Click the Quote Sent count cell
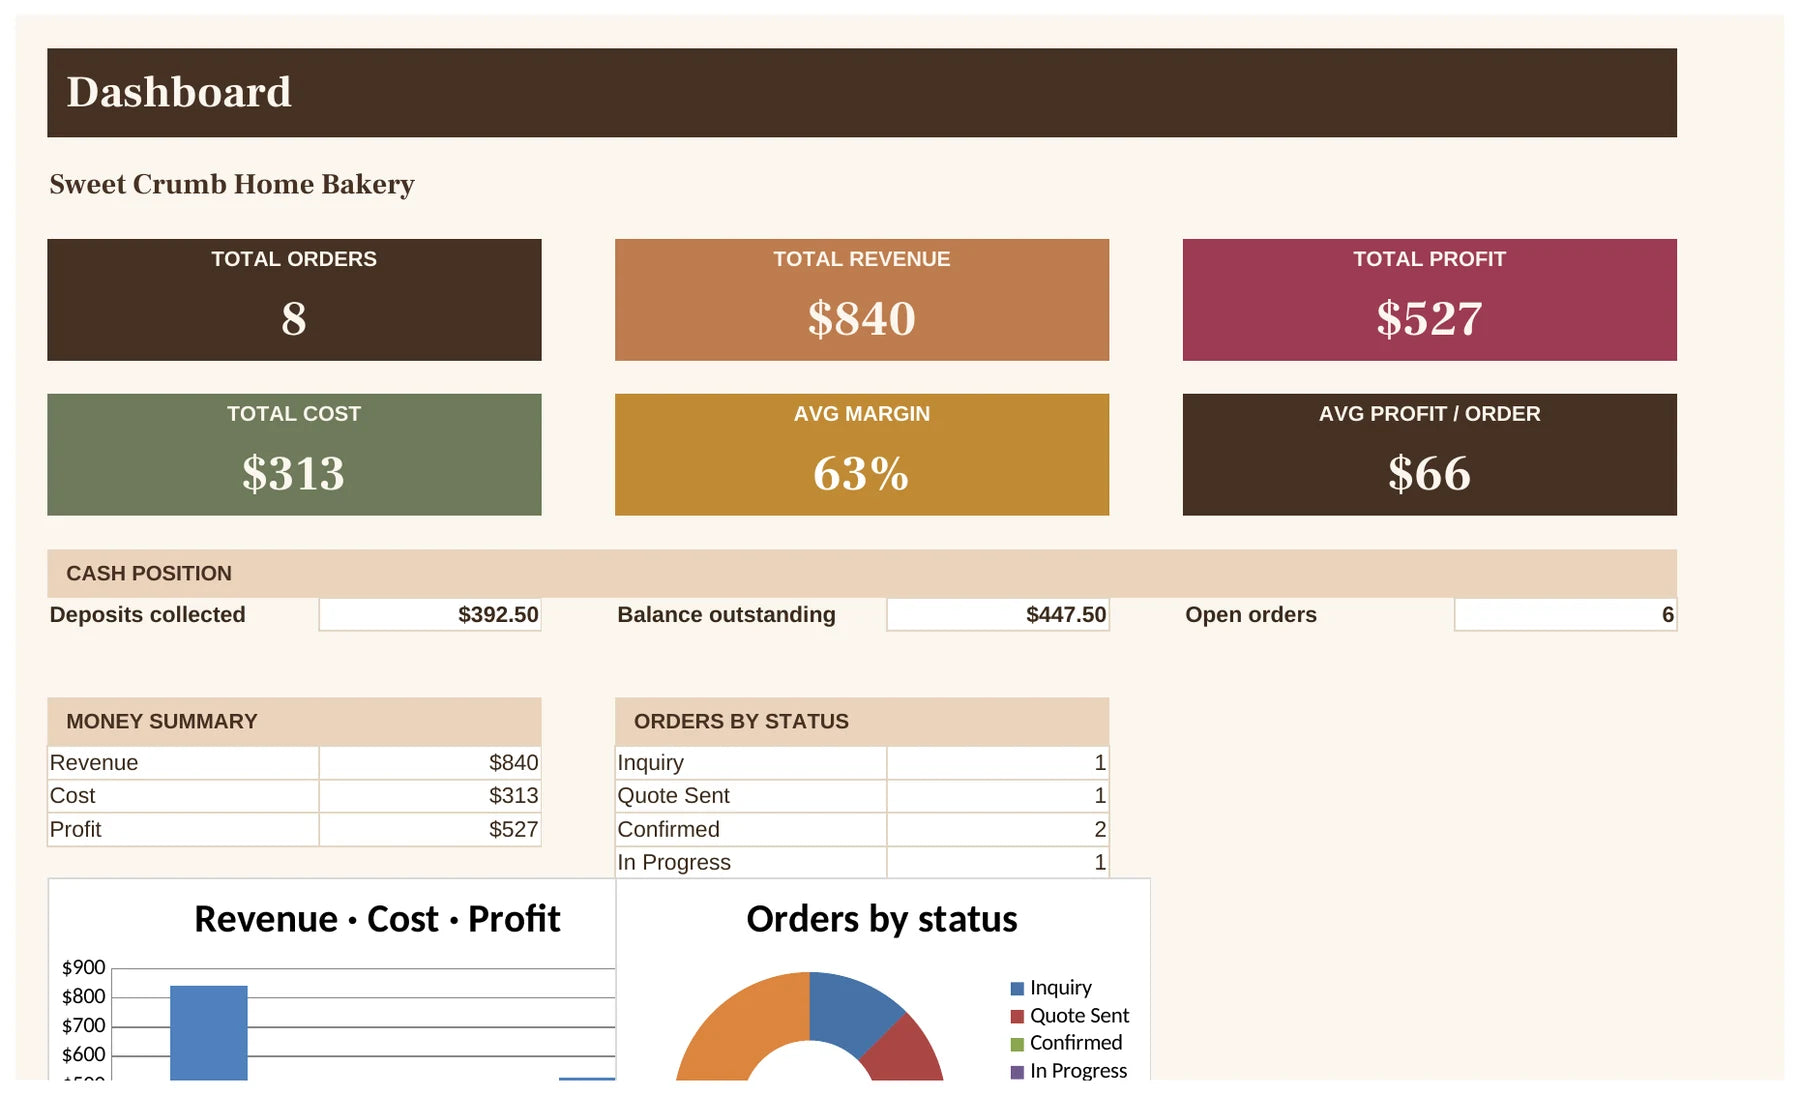The height and width of the screenshot is (1096, 1800). [998, 795]
